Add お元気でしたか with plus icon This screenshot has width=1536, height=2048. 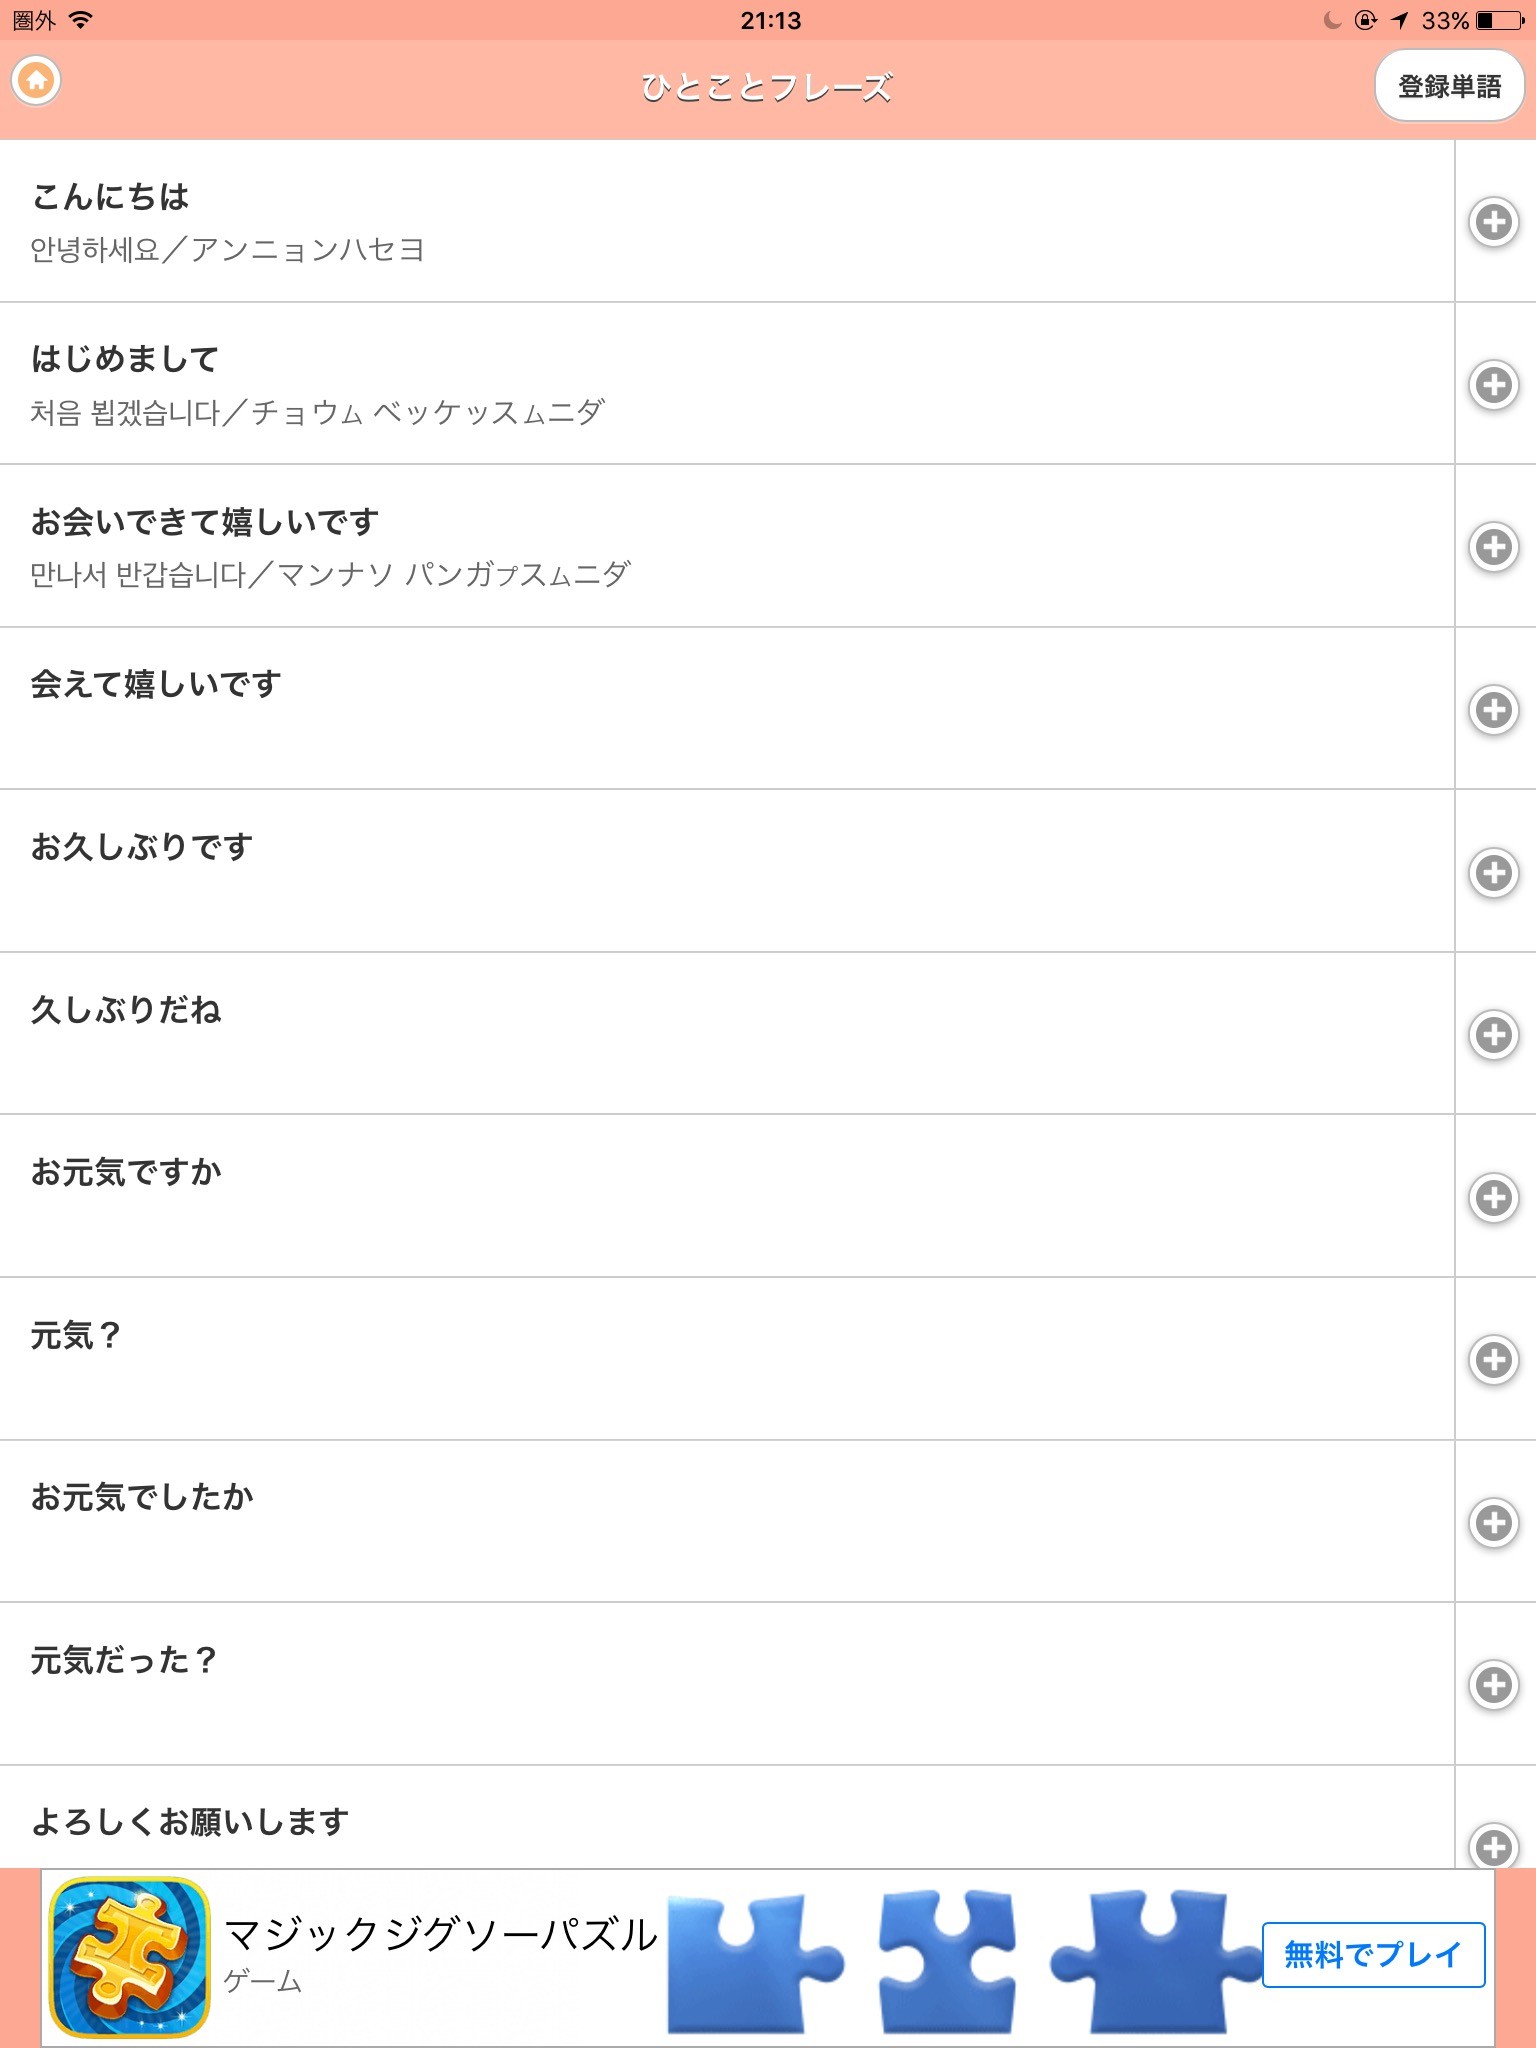tap(1493, 1523)
